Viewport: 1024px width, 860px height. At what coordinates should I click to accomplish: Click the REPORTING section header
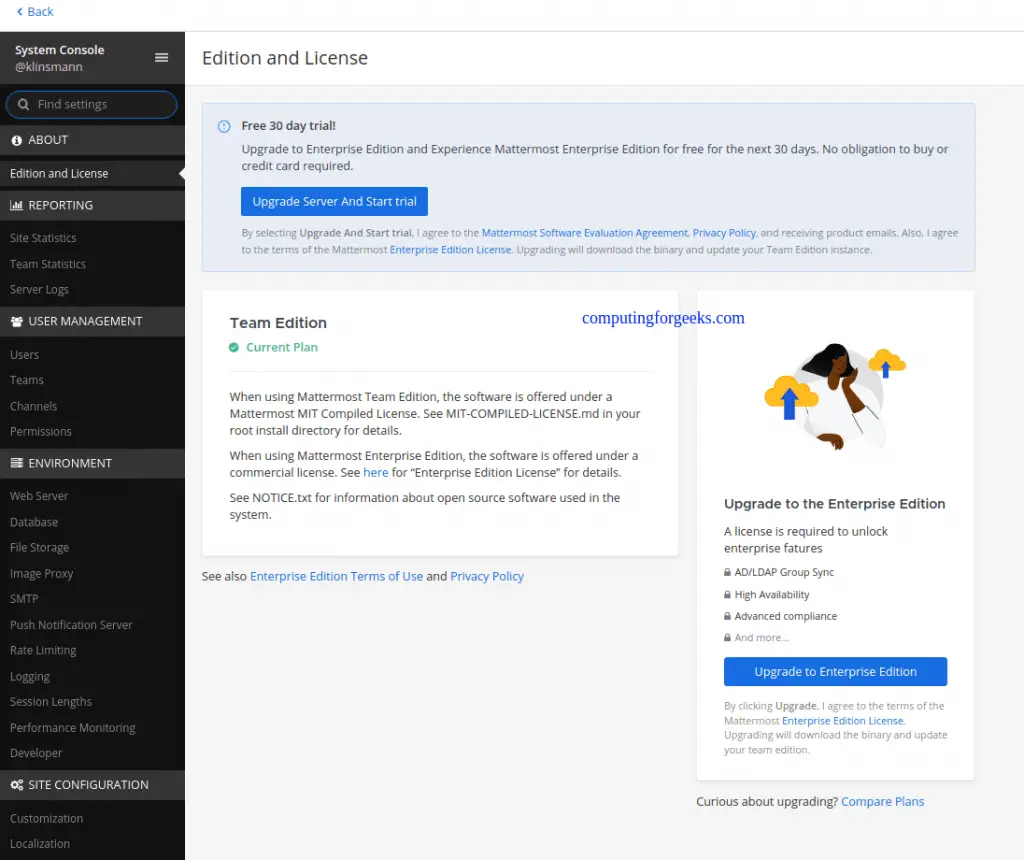click(92, 206)
